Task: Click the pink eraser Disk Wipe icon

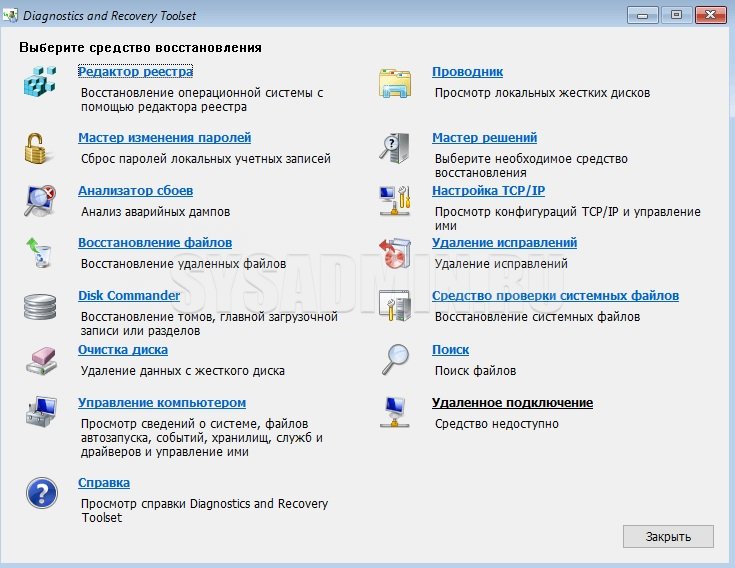Action: [39, 359]
